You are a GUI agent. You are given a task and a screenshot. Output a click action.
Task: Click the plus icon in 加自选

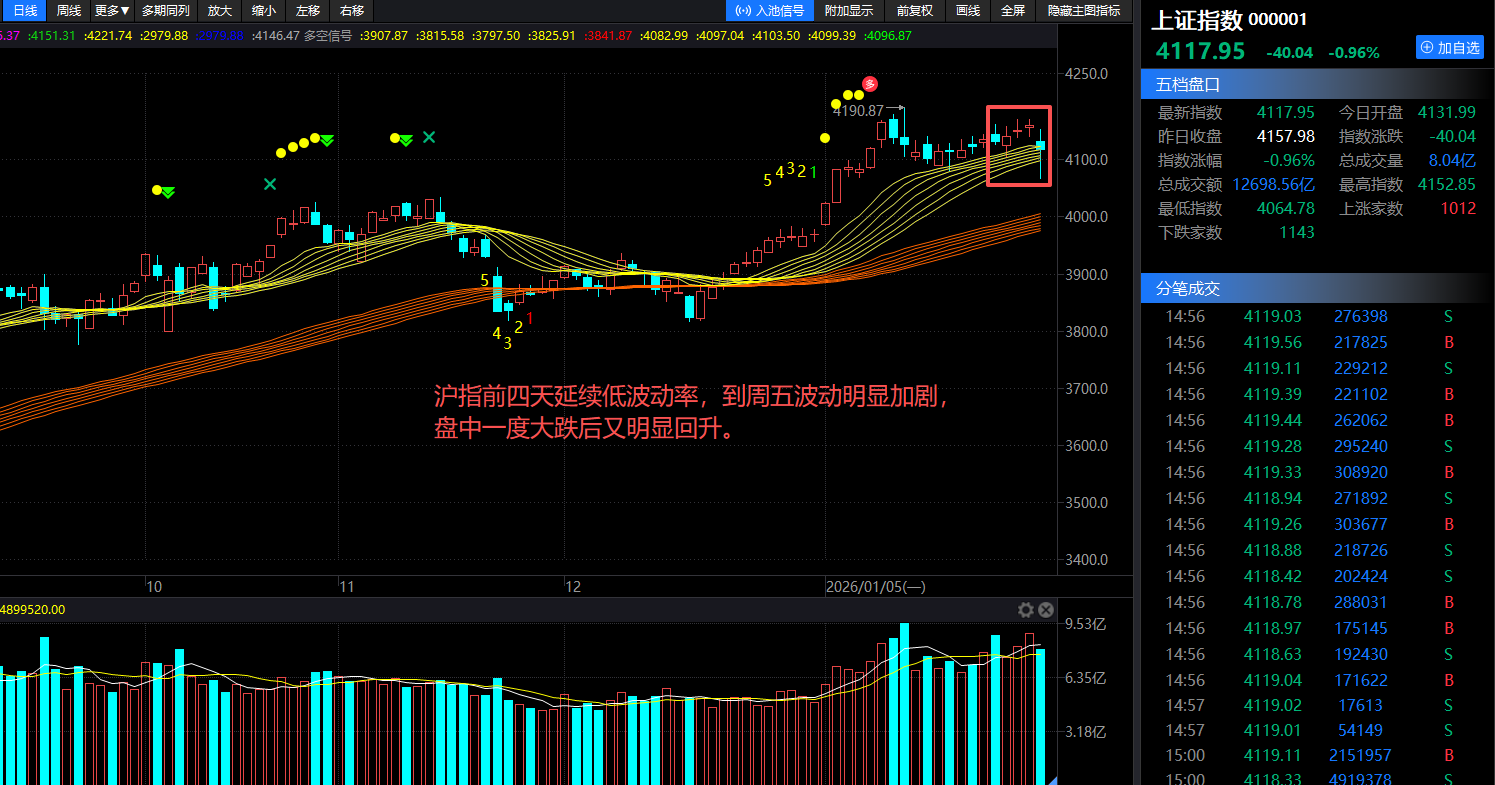tap(1426, 48)
